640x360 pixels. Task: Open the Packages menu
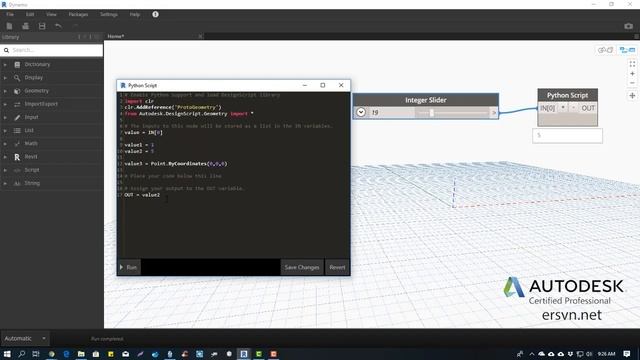click(78, 14)
